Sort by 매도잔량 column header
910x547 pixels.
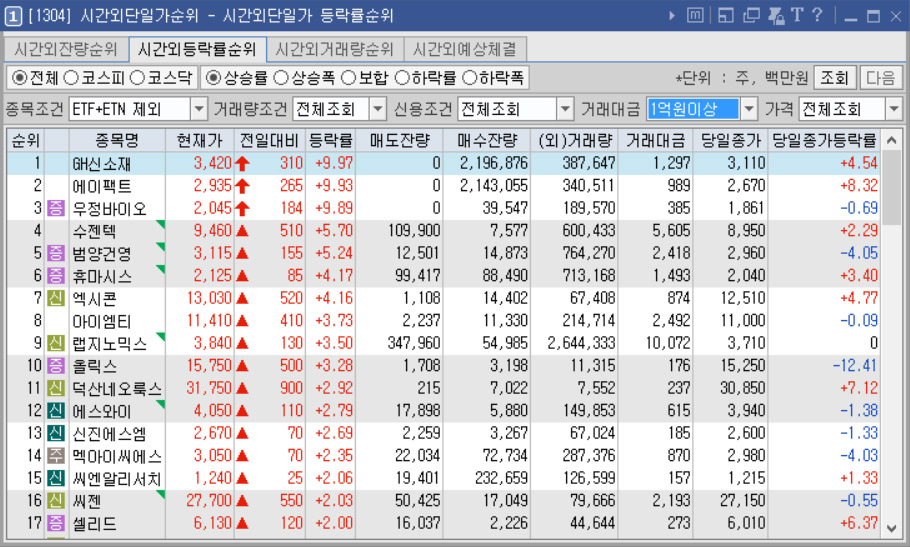(x=399, y=140)
